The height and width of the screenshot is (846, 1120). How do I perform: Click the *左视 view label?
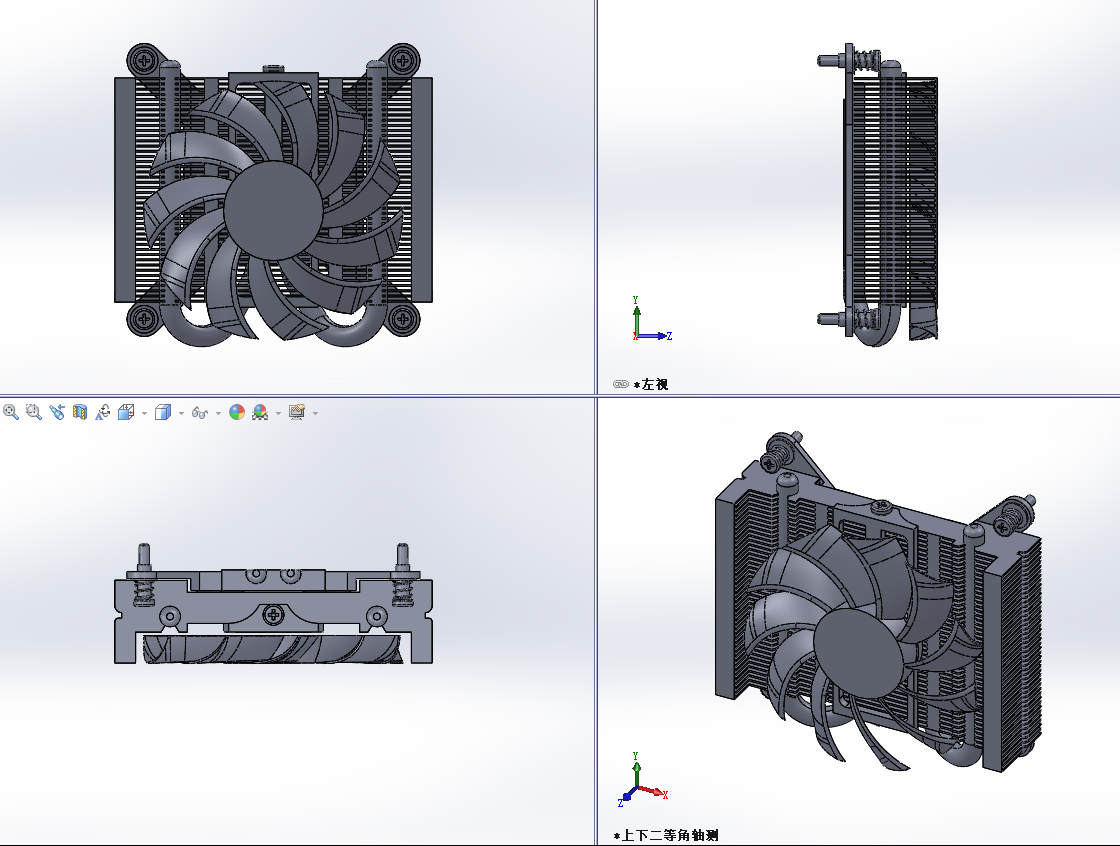(x=651, y=384)
